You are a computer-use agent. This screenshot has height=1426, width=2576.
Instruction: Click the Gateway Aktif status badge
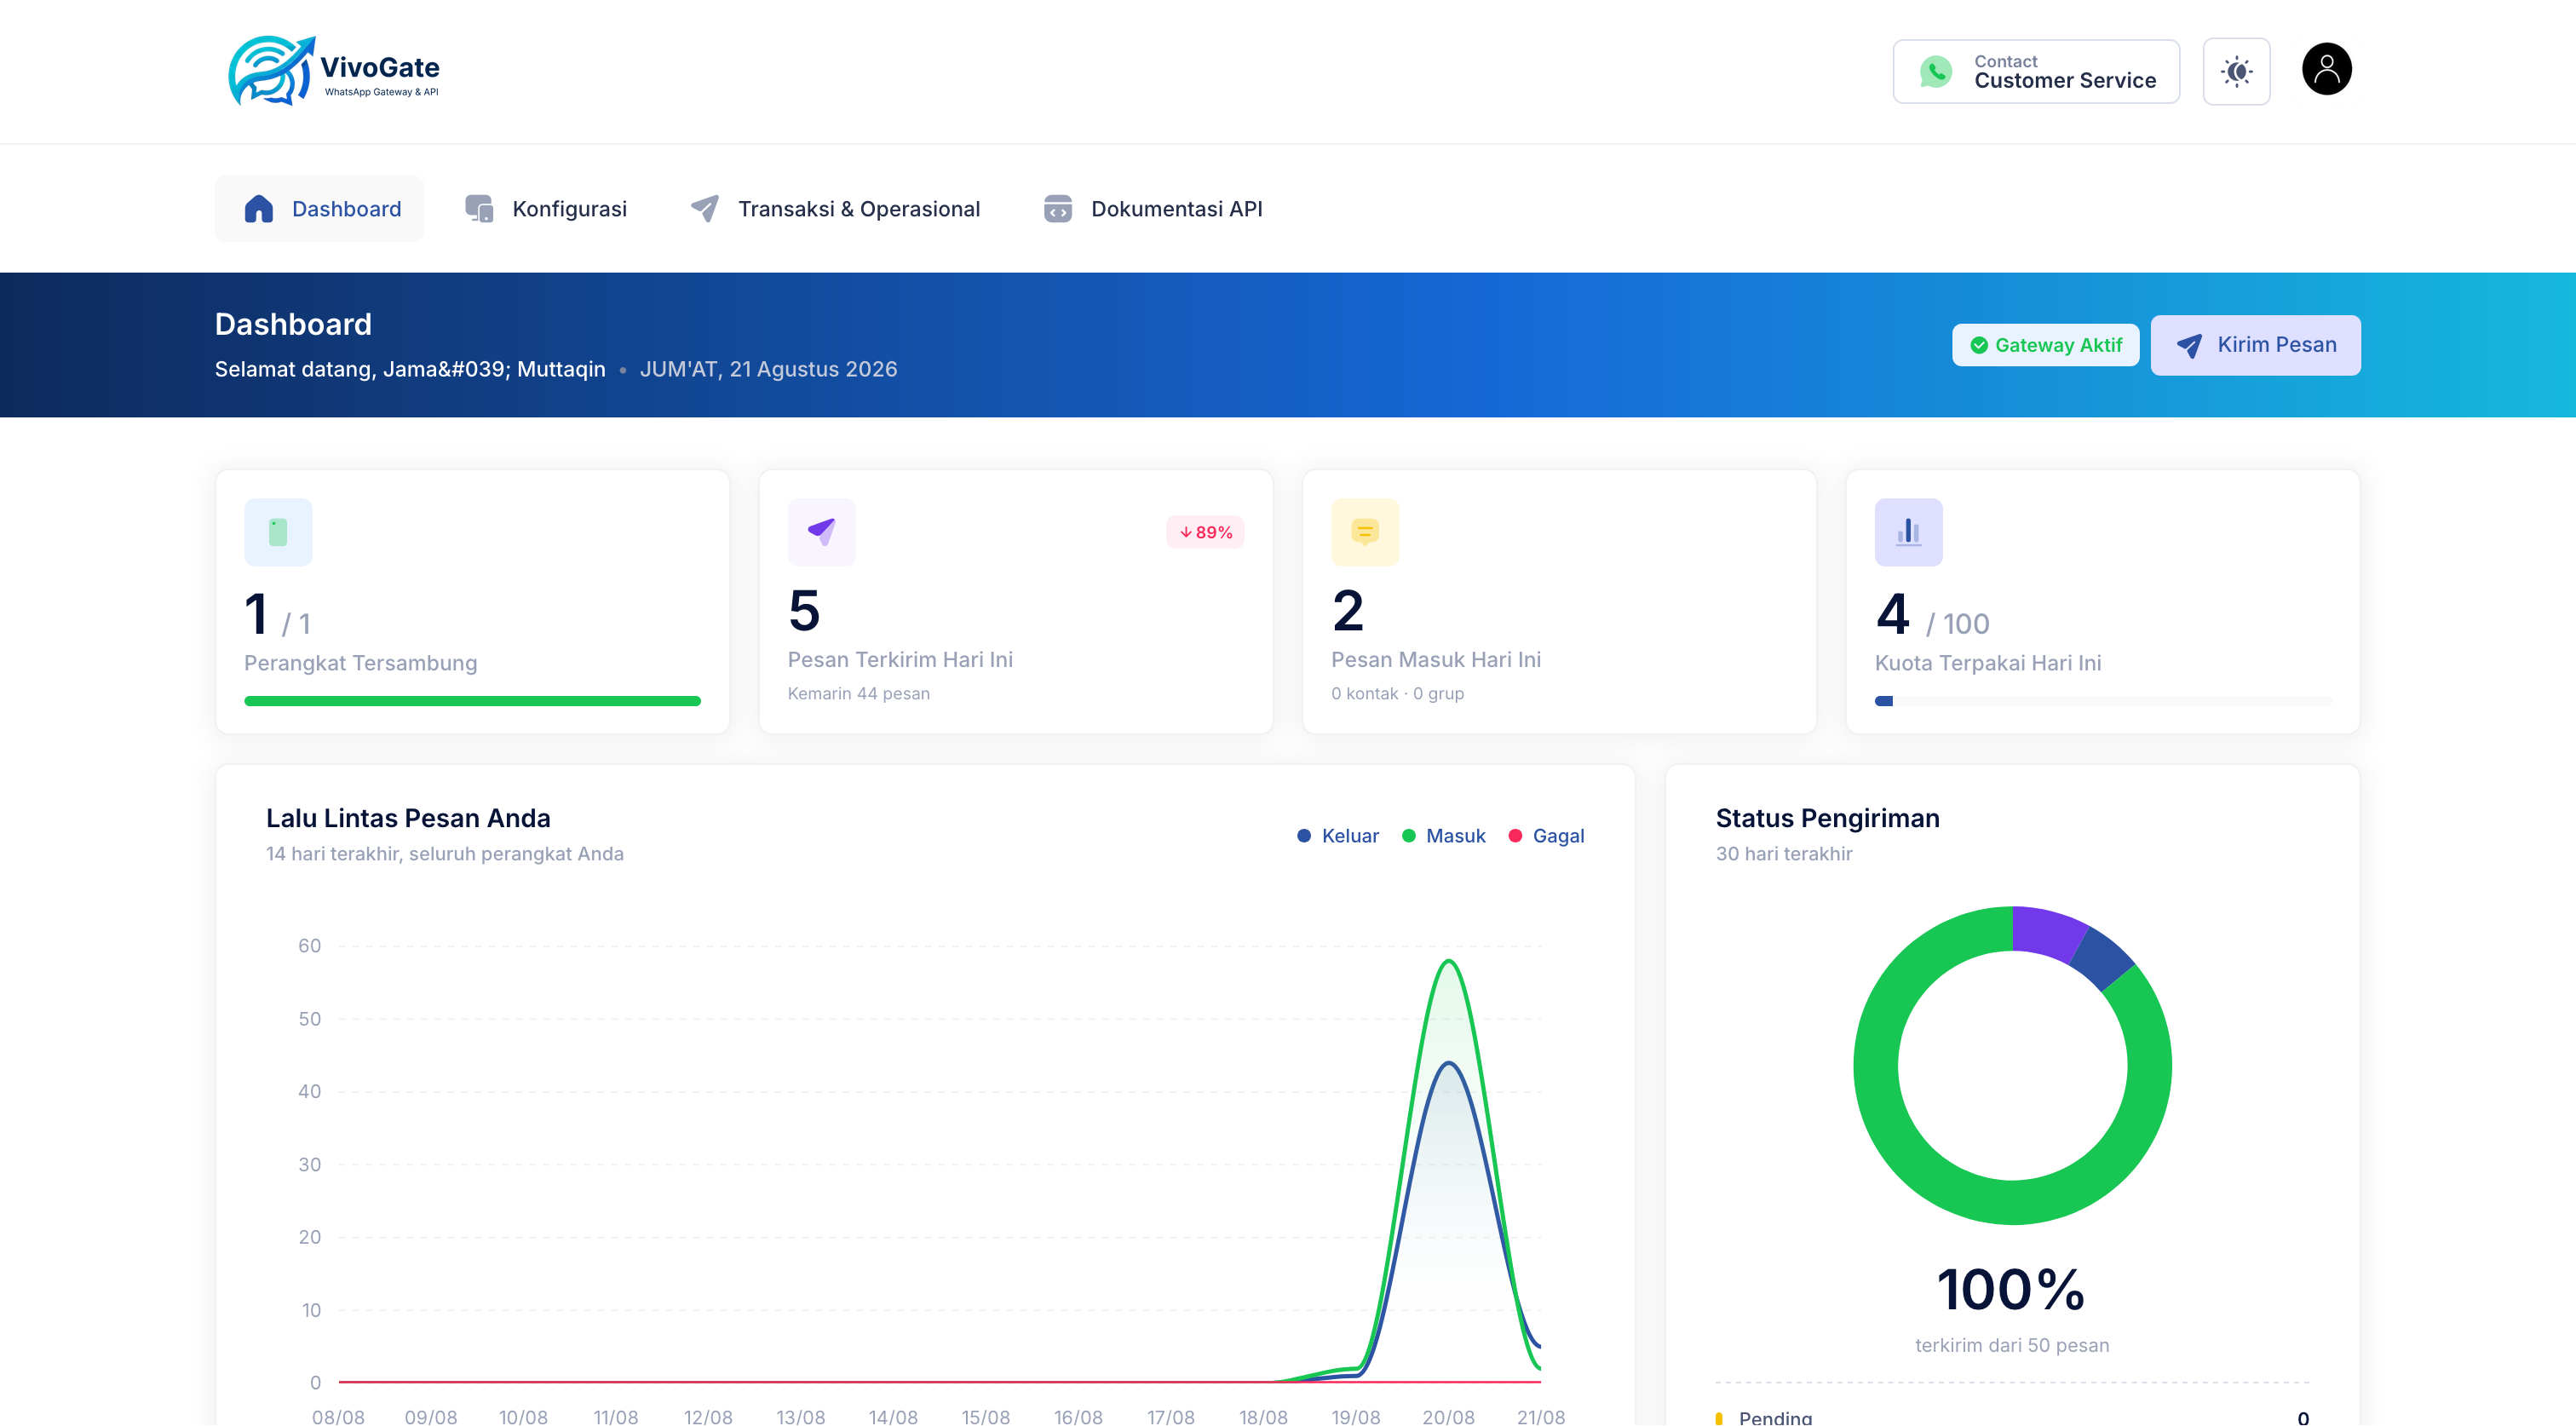pyautogui.click(x=2045, y=345)
